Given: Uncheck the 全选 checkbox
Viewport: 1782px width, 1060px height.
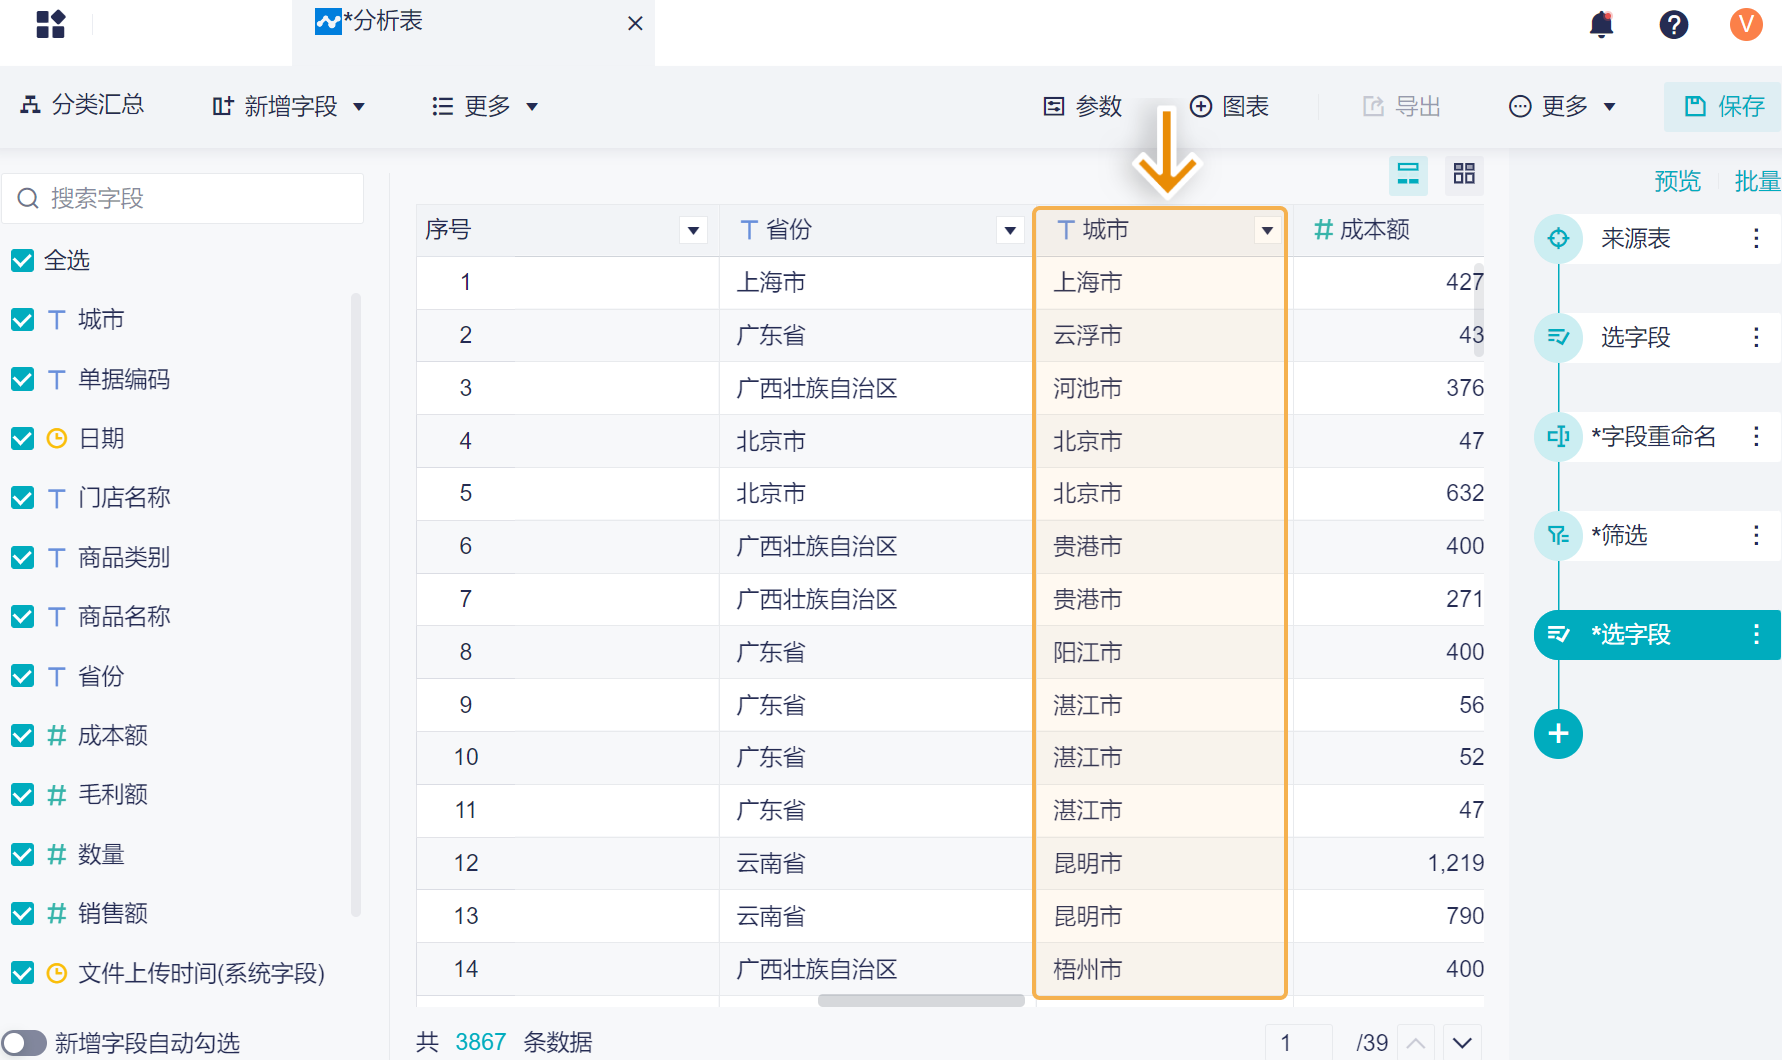Looking at the screenshot, I should (22, 261).
